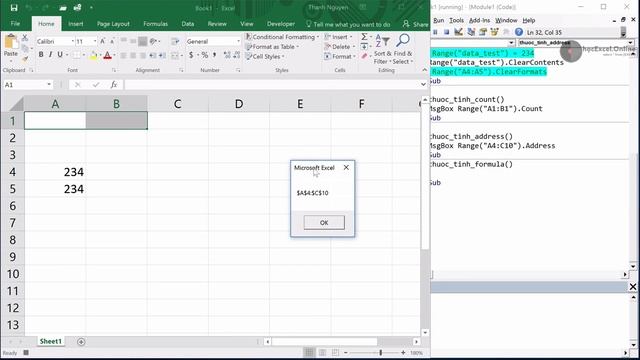This screenshot has height=360, width=640.
Task: Open the Name Box dropdown arrow
Action: (x=49, y=84)
